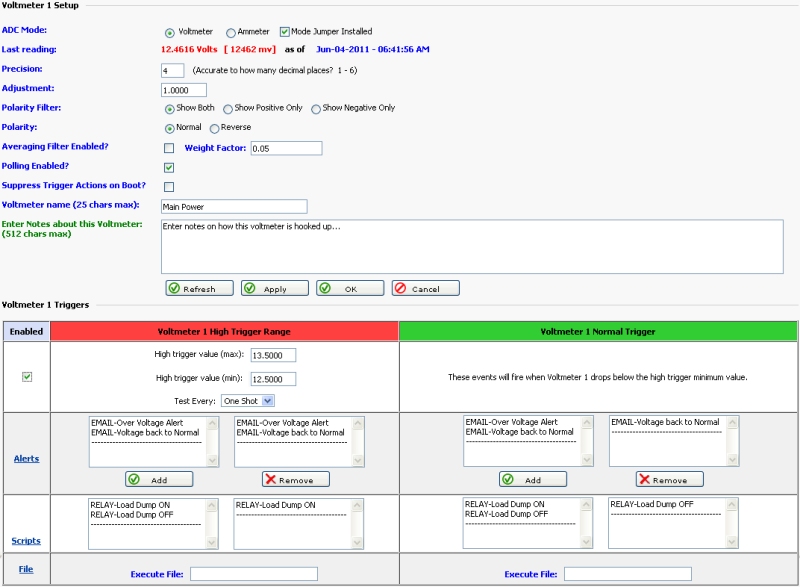Screen dimensions: 800x587
Task: Select Ammeter ADC mode
Action: point(231,32)
